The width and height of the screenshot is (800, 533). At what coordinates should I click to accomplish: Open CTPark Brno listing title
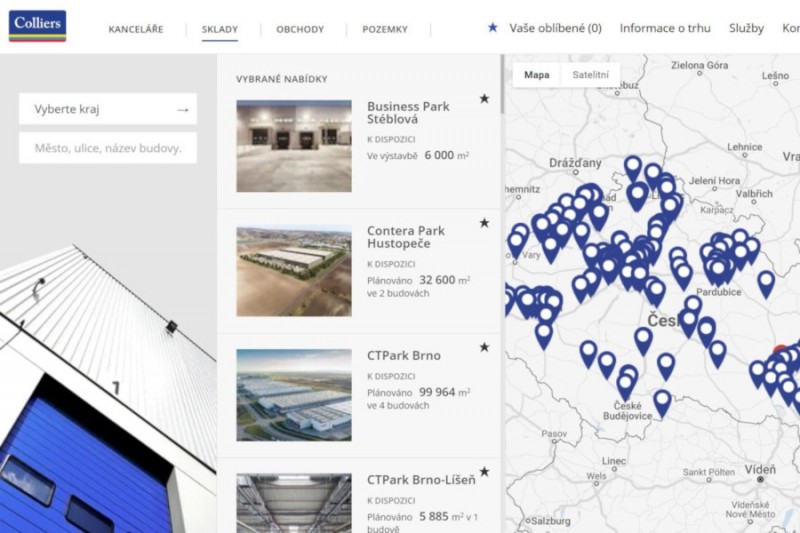[x=404, y=356]
